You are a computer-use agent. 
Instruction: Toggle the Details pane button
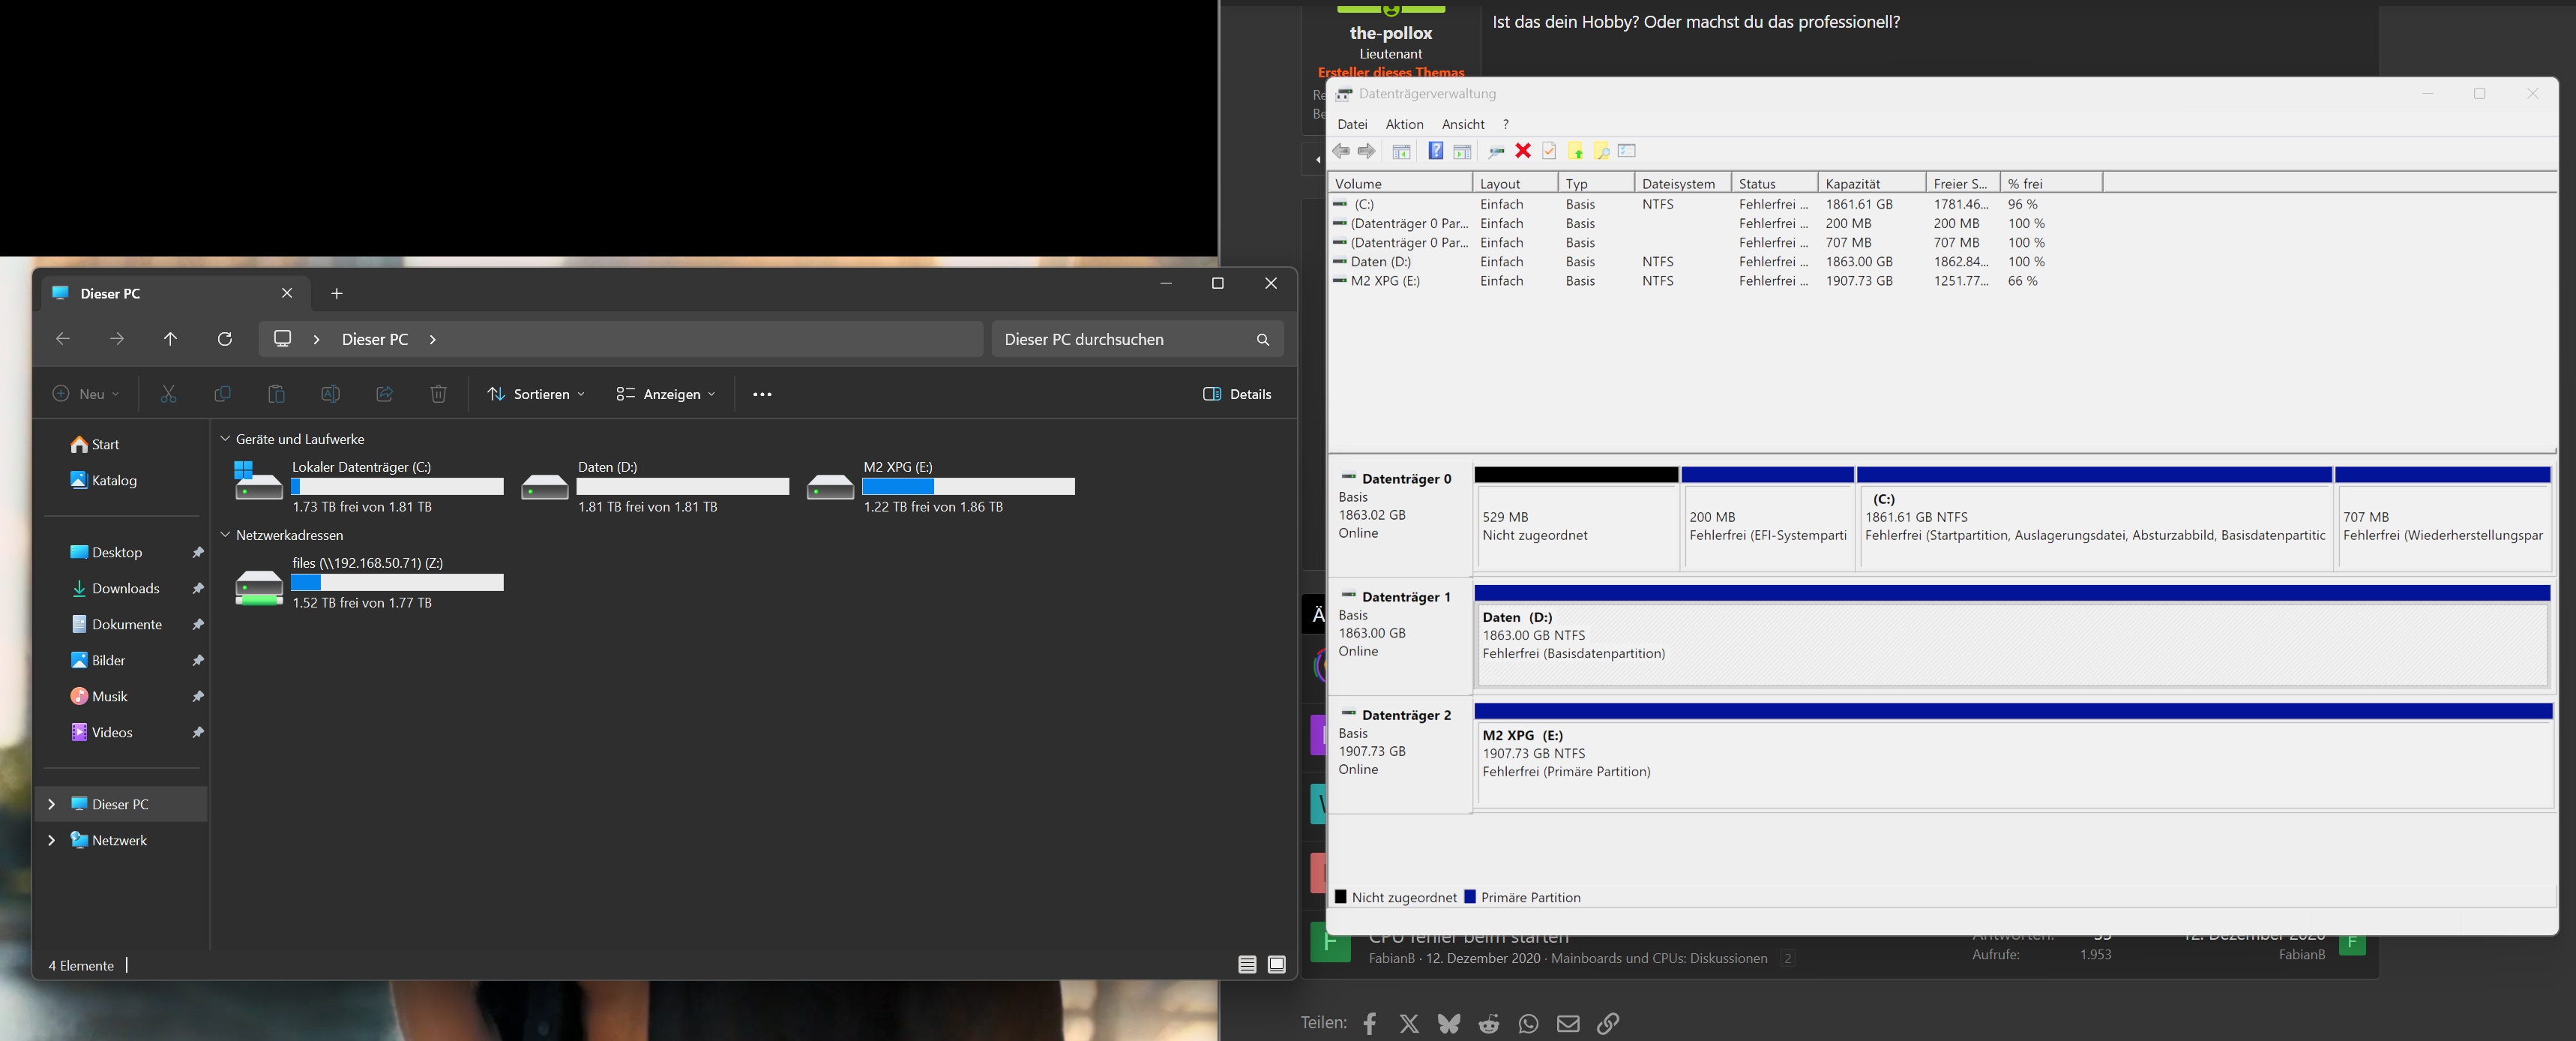click(x=1237, y=394)
